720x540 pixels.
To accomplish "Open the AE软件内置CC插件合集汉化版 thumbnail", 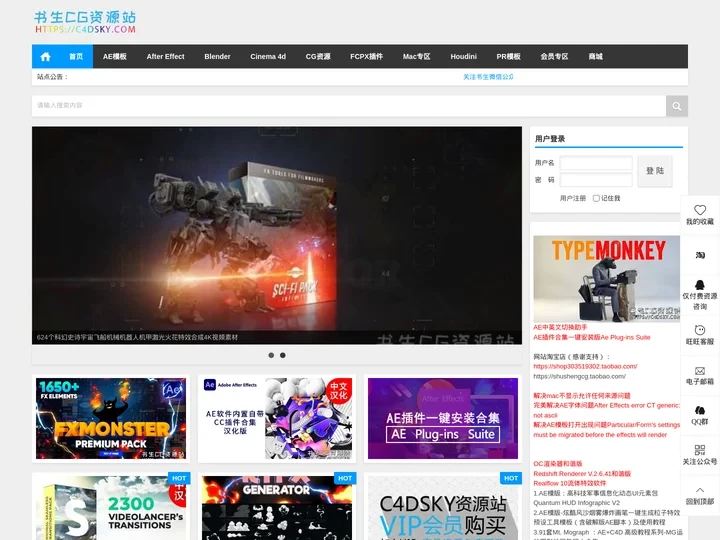I will (x=277, y=418).
